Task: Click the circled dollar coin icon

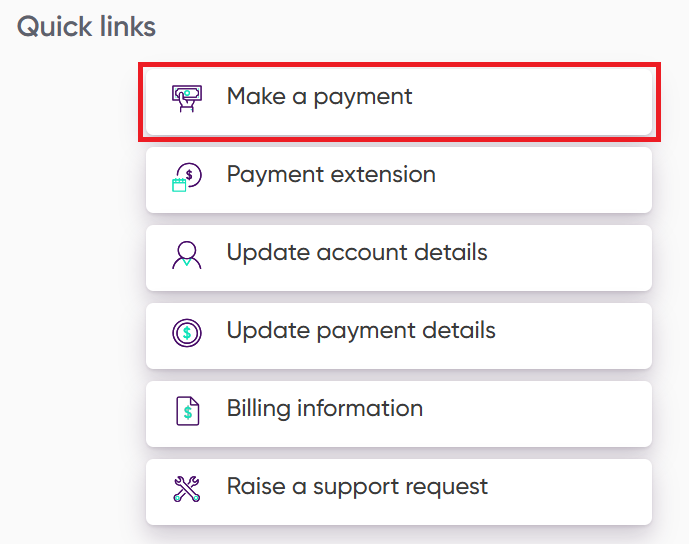Action: [186, 333]
